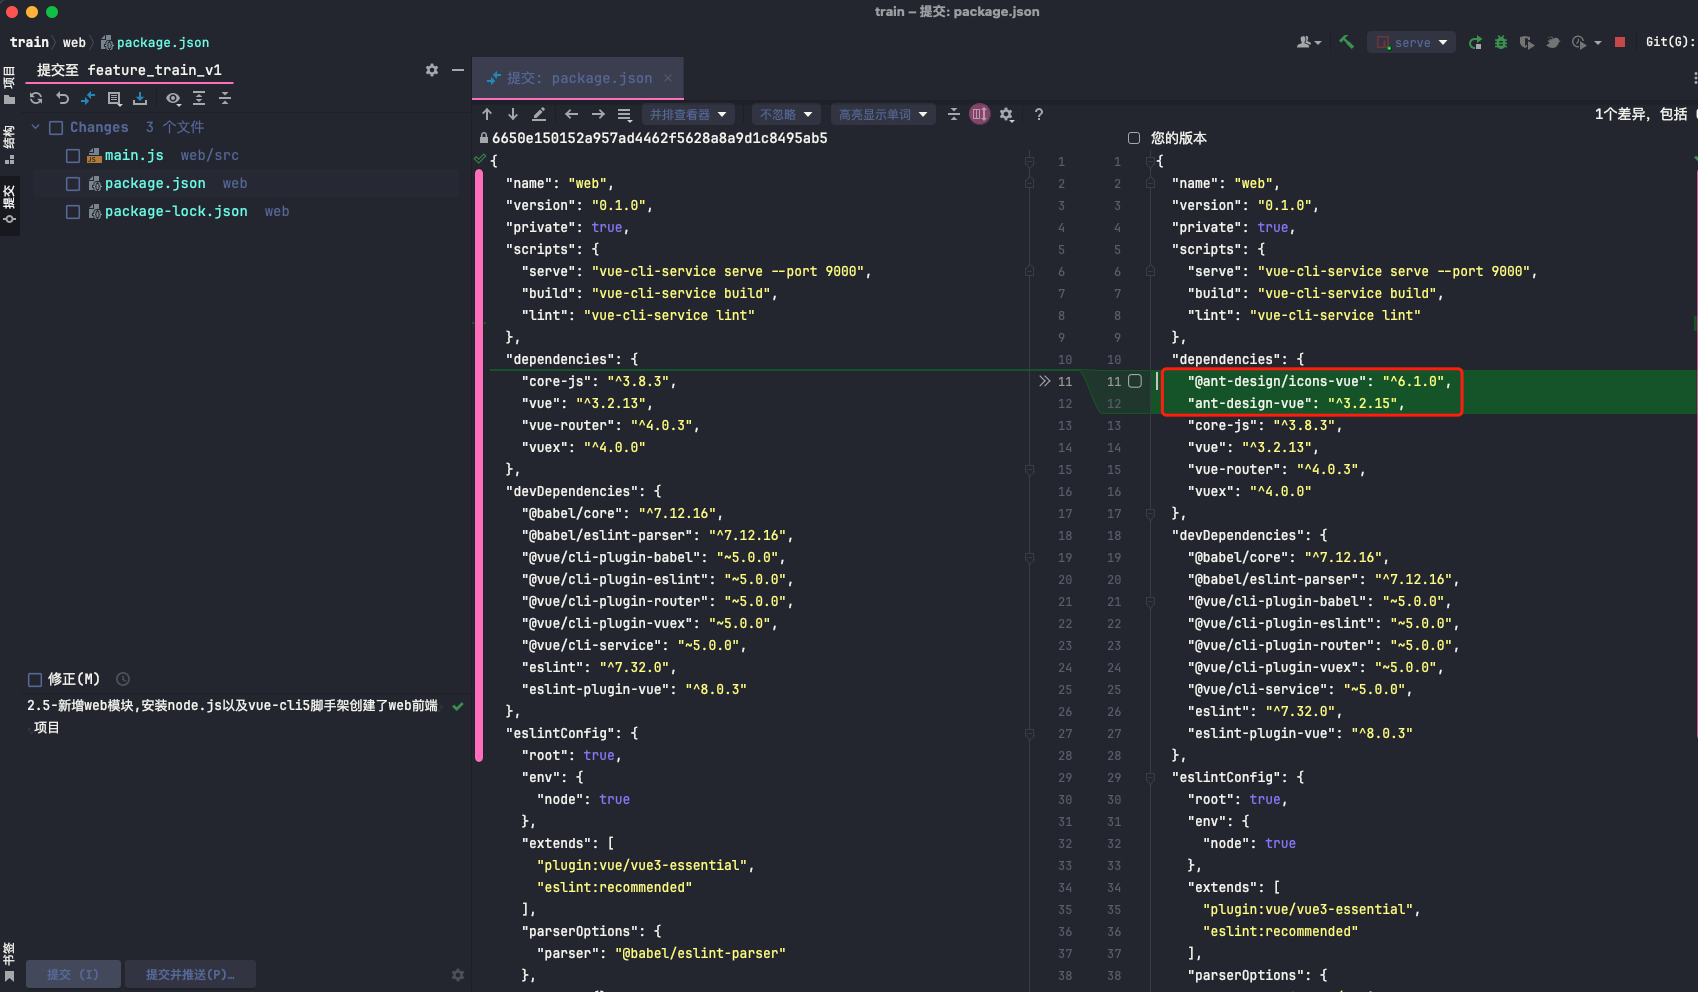This screenshot has height=992, width=1698.
Task: Click the commit message history clock icon
Action: pyautogui.click(x=123, y=679)
